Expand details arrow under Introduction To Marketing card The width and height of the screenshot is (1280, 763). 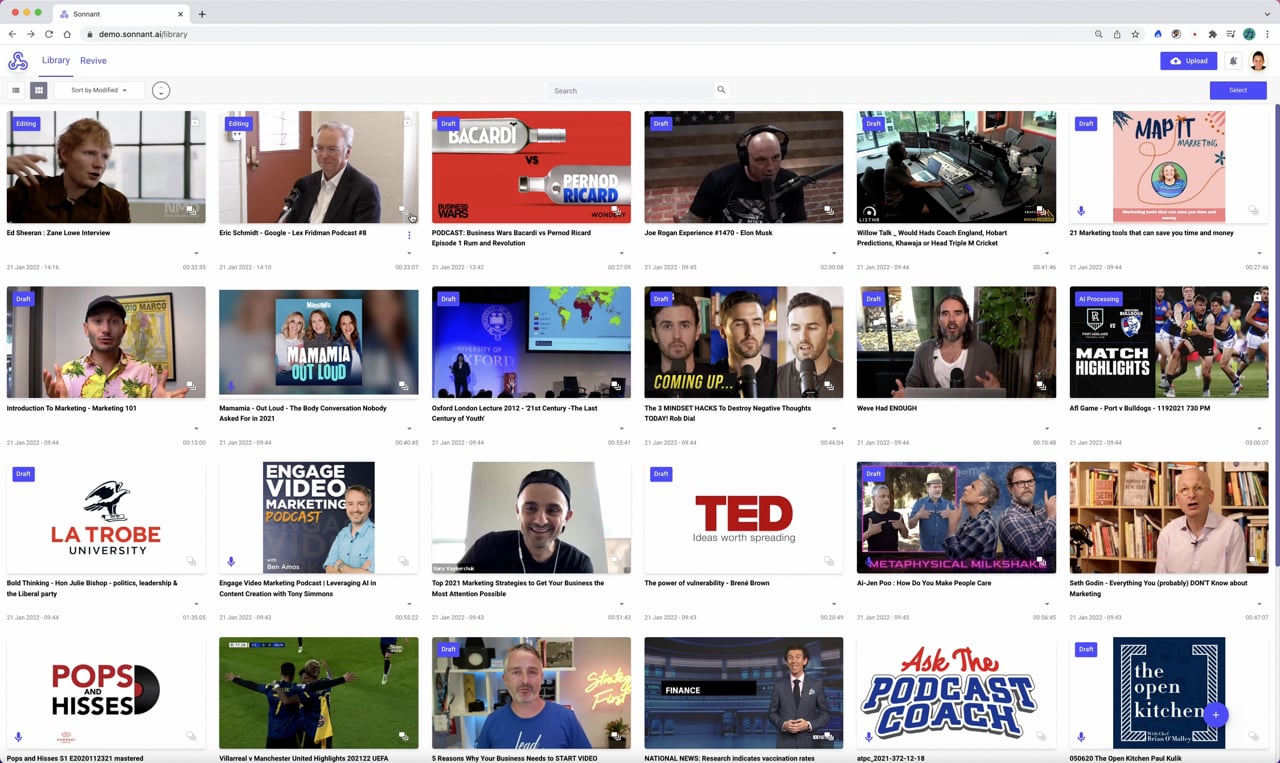tap(196, 429)
